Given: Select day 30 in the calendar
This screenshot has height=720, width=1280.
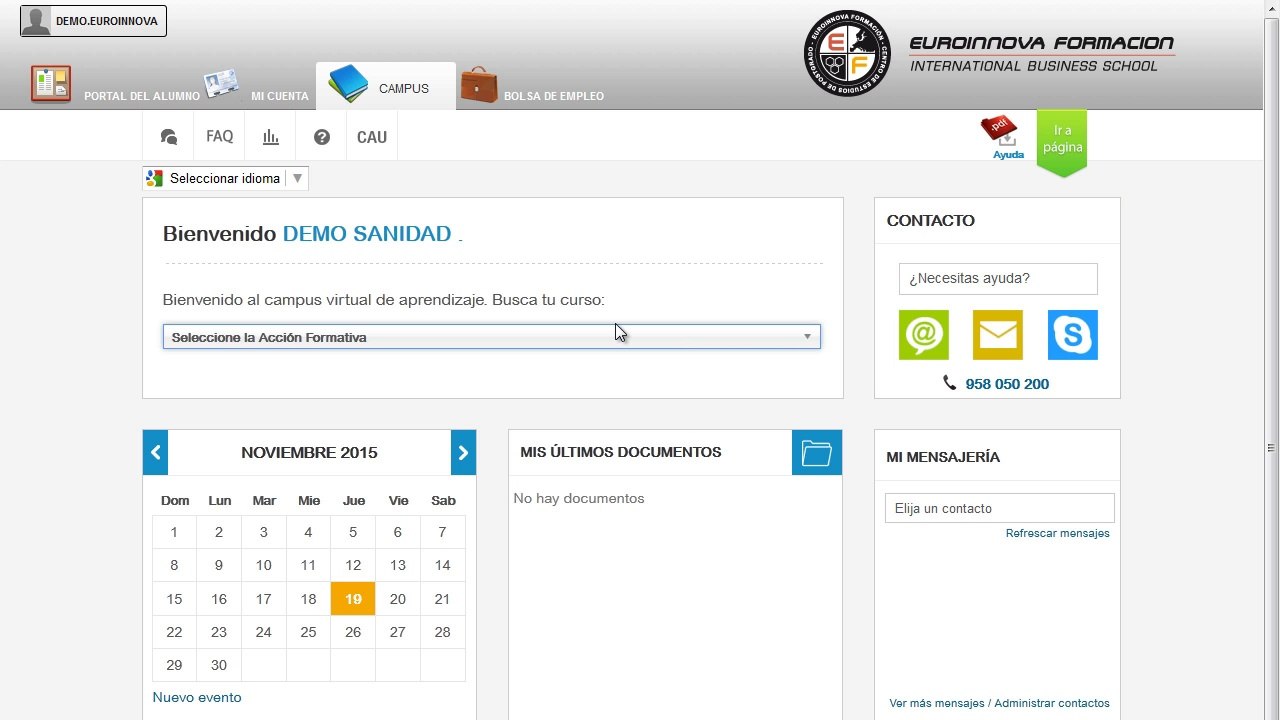Looking at the screenshot, I should (219, 665).
